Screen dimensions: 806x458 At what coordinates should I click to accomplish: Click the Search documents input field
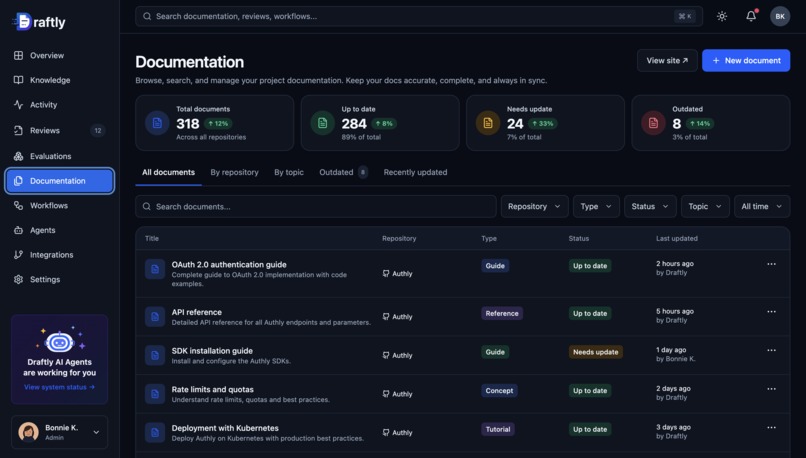tap(316, 207)
